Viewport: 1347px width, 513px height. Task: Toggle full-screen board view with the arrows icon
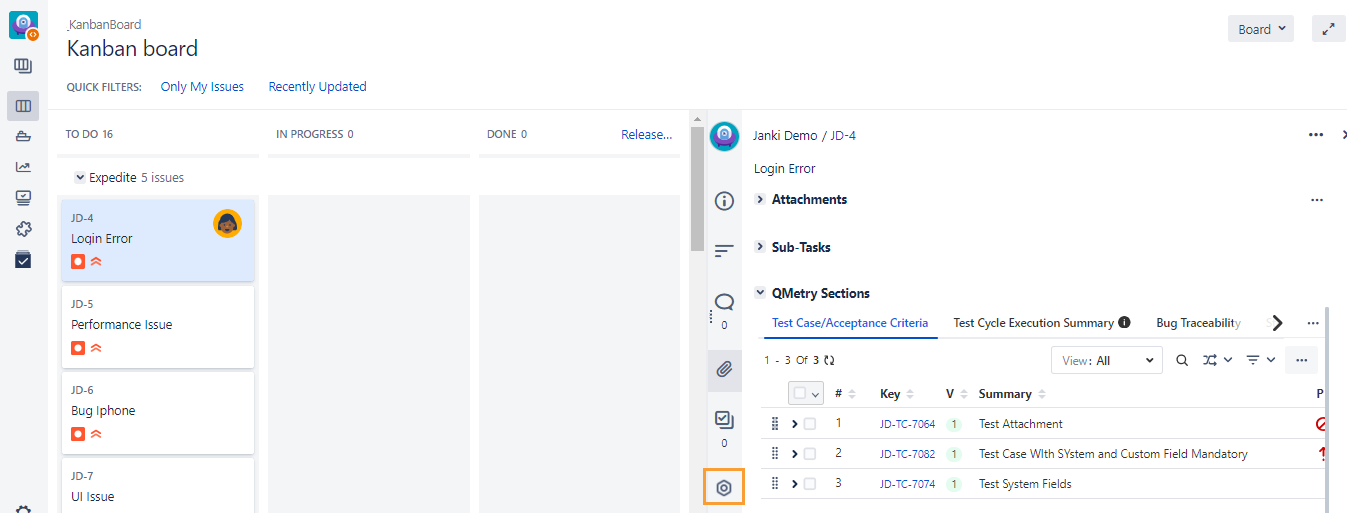1328,29
